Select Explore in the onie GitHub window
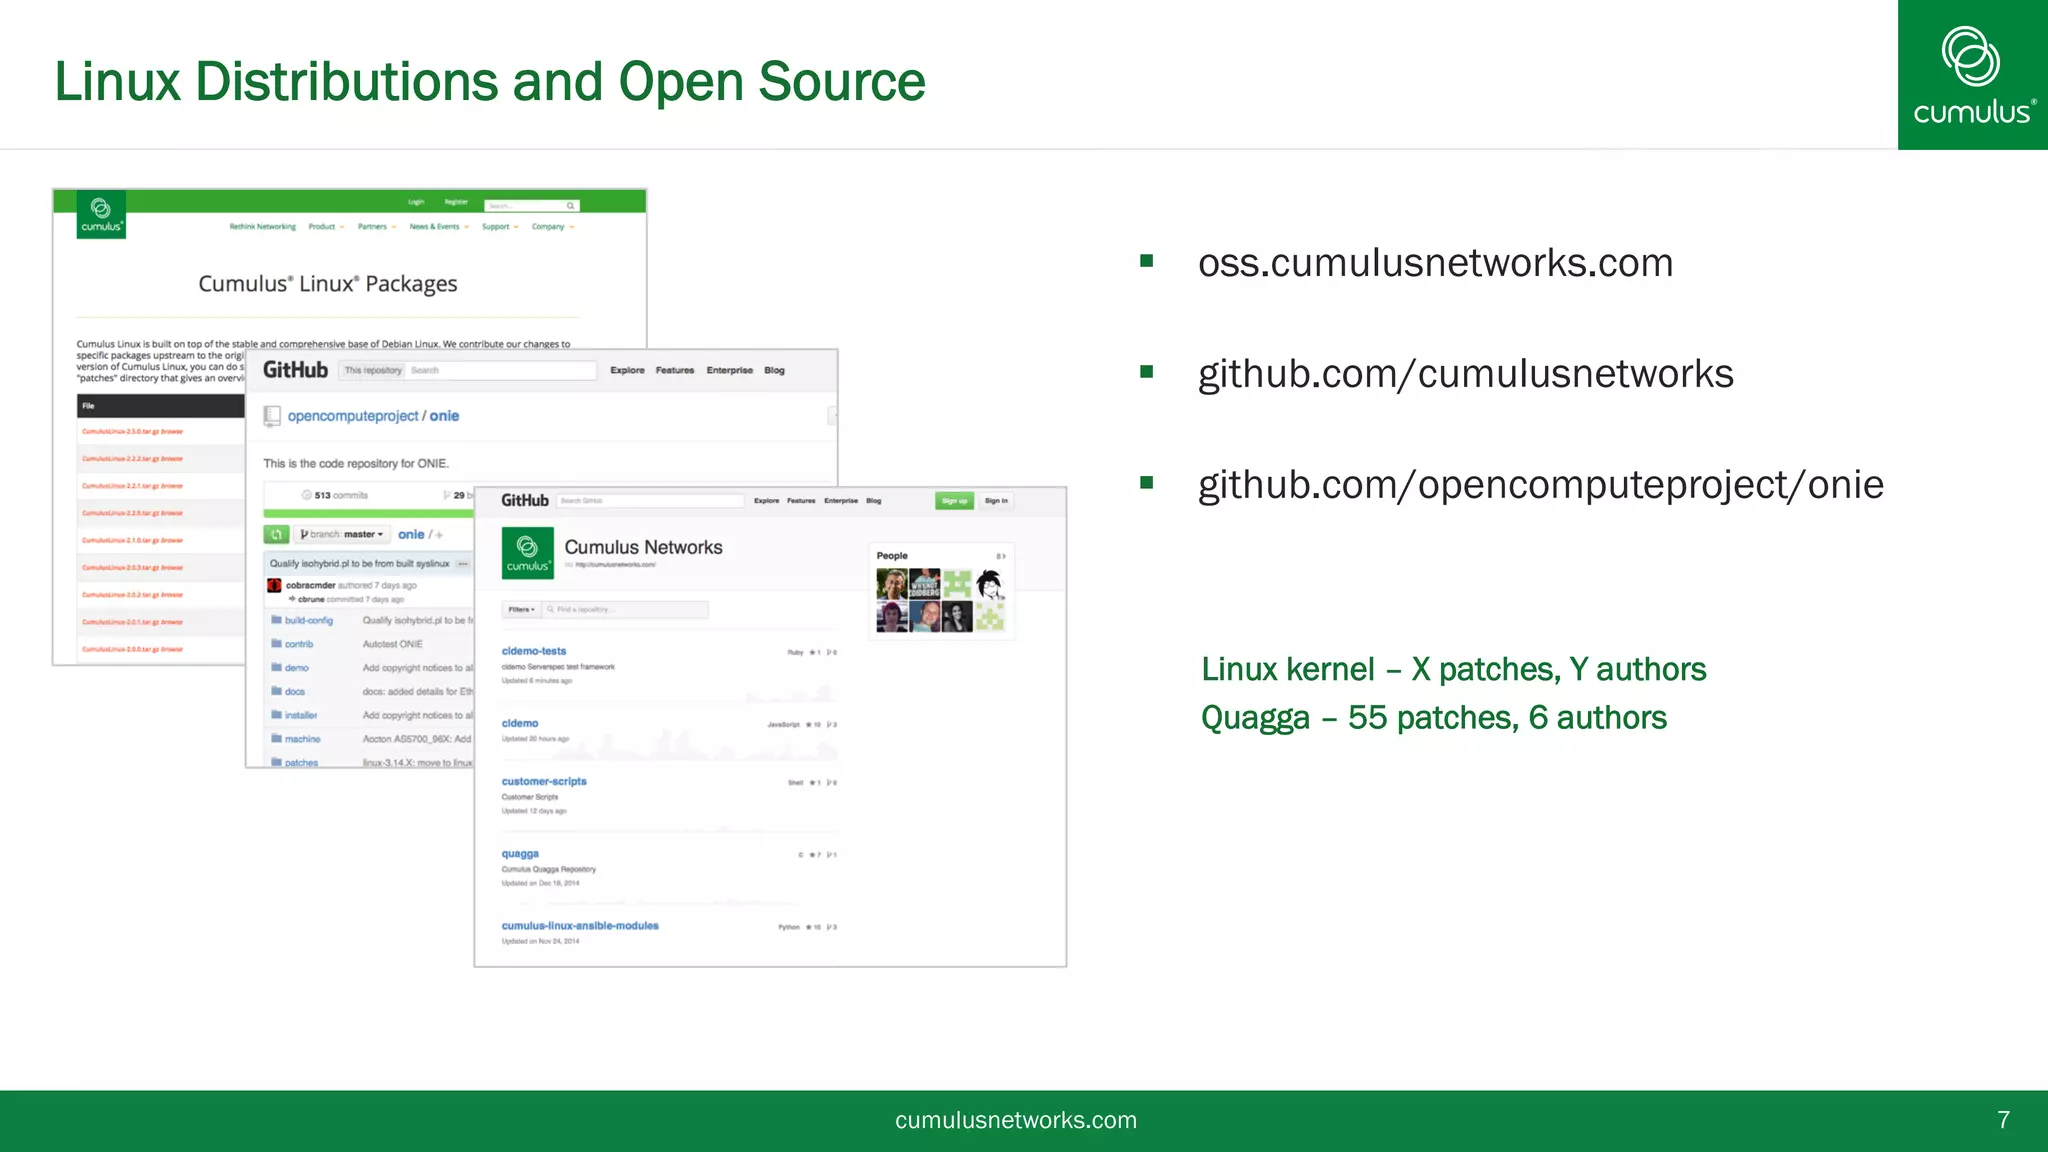The width and height of the screenshot is (2048, 1152). click(628, 370)
